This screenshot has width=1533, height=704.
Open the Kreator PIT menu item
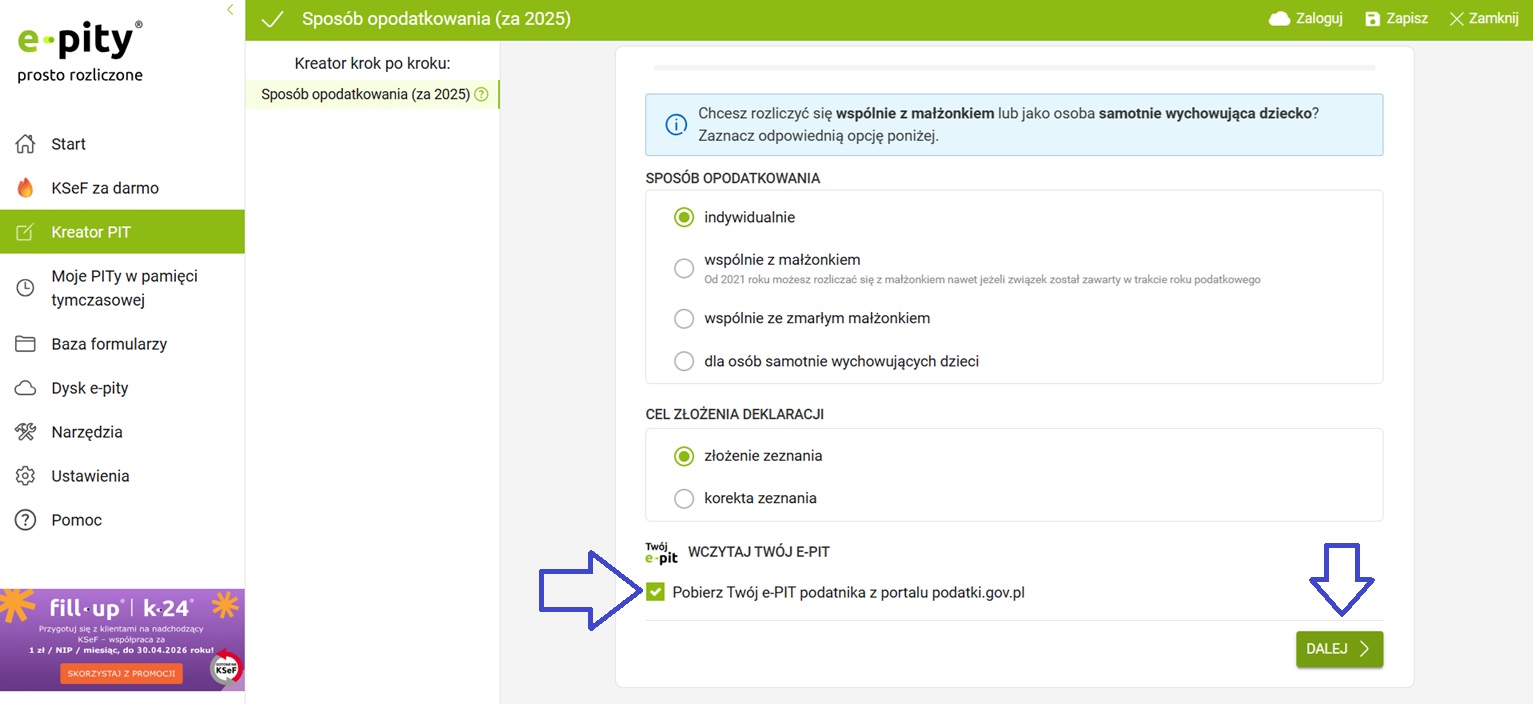pos(91,232)
